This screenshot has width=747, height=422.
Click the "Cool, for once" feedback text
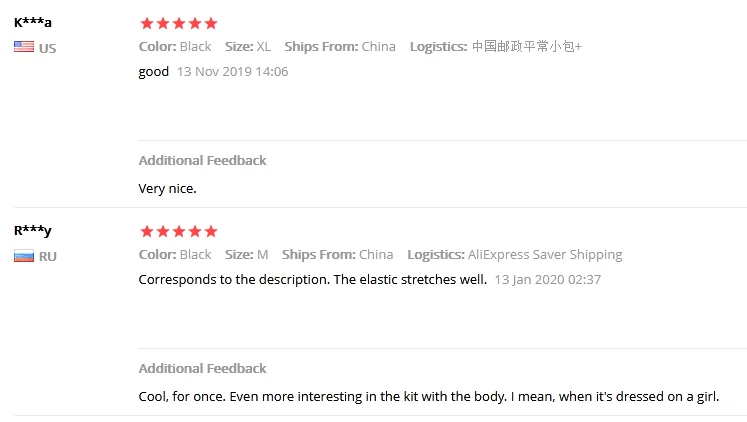[429, 397]
